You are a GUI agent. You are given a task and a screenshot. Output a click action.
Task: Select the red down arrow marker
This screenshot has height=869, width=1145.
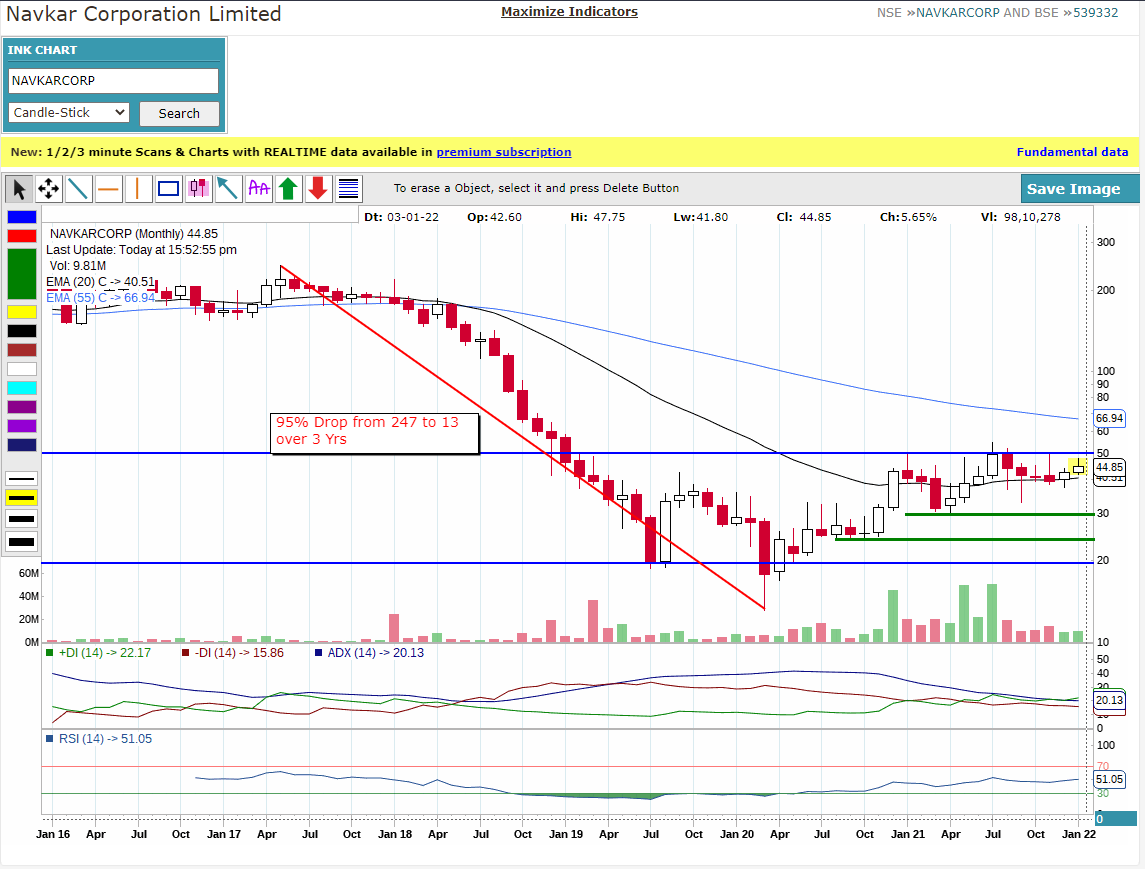coord(318,189)
